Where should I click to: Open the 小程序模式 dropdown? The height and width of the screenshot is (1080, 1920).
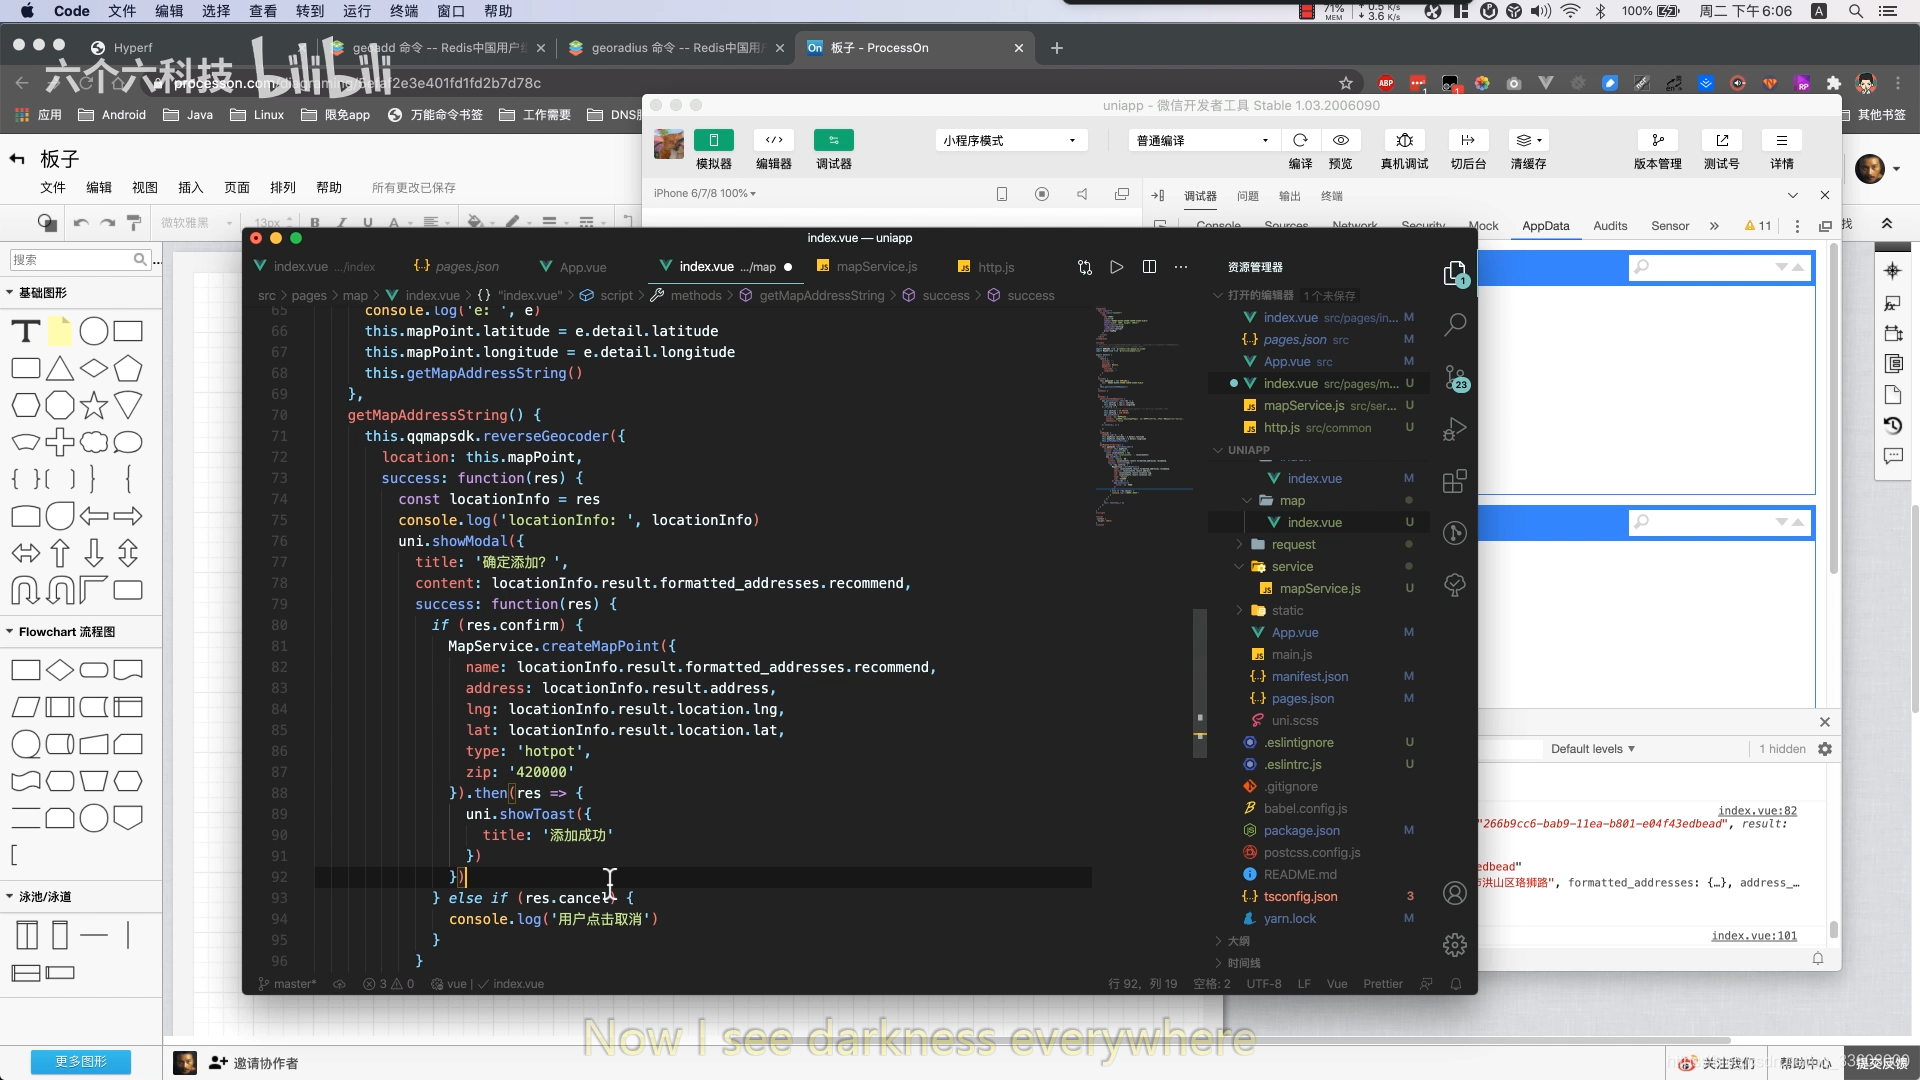pos(1010,141)
